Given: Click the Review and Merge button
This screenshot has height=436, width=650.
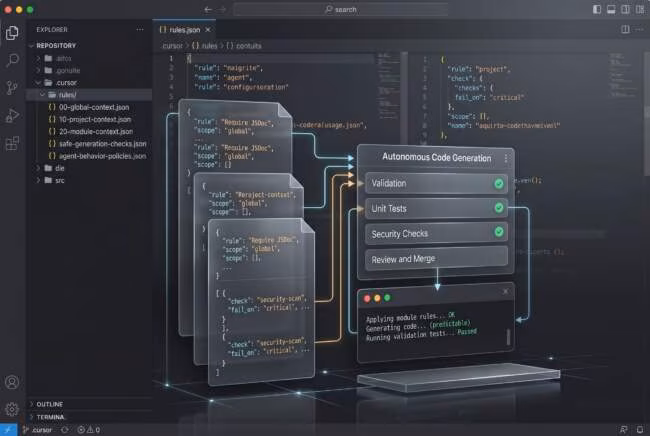Looking at the screenshot, I should (x=436, y=259).
